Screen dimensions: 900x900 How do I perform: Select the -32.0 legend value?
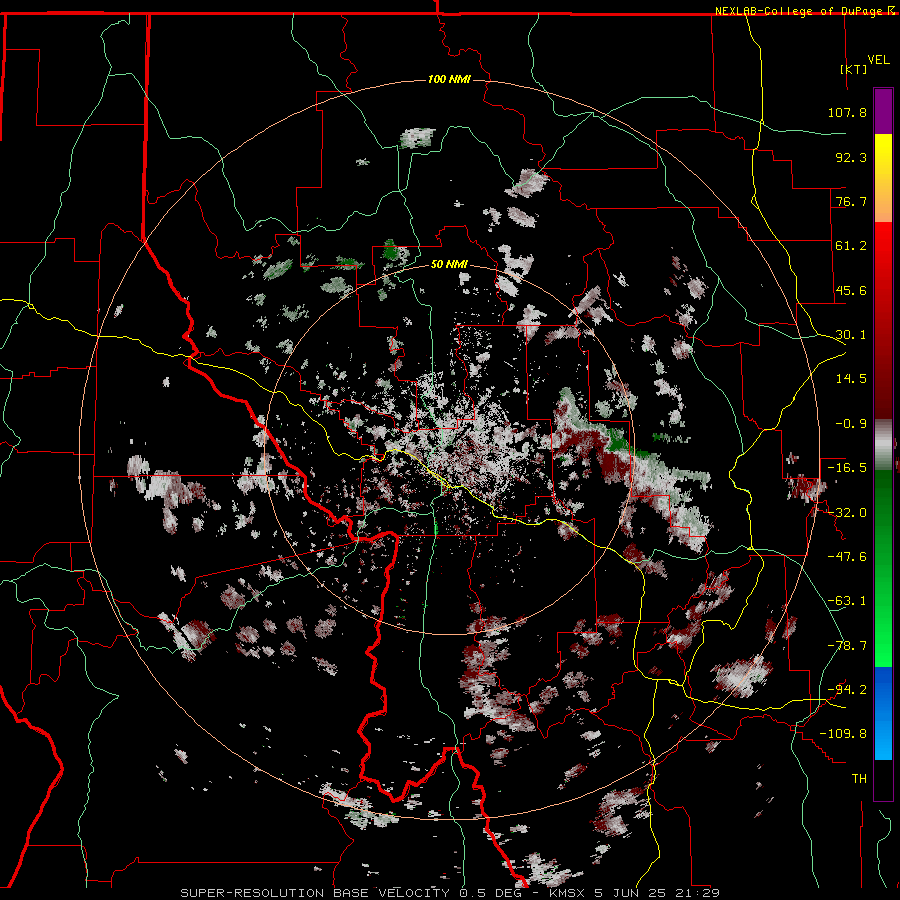click(847, 513)
